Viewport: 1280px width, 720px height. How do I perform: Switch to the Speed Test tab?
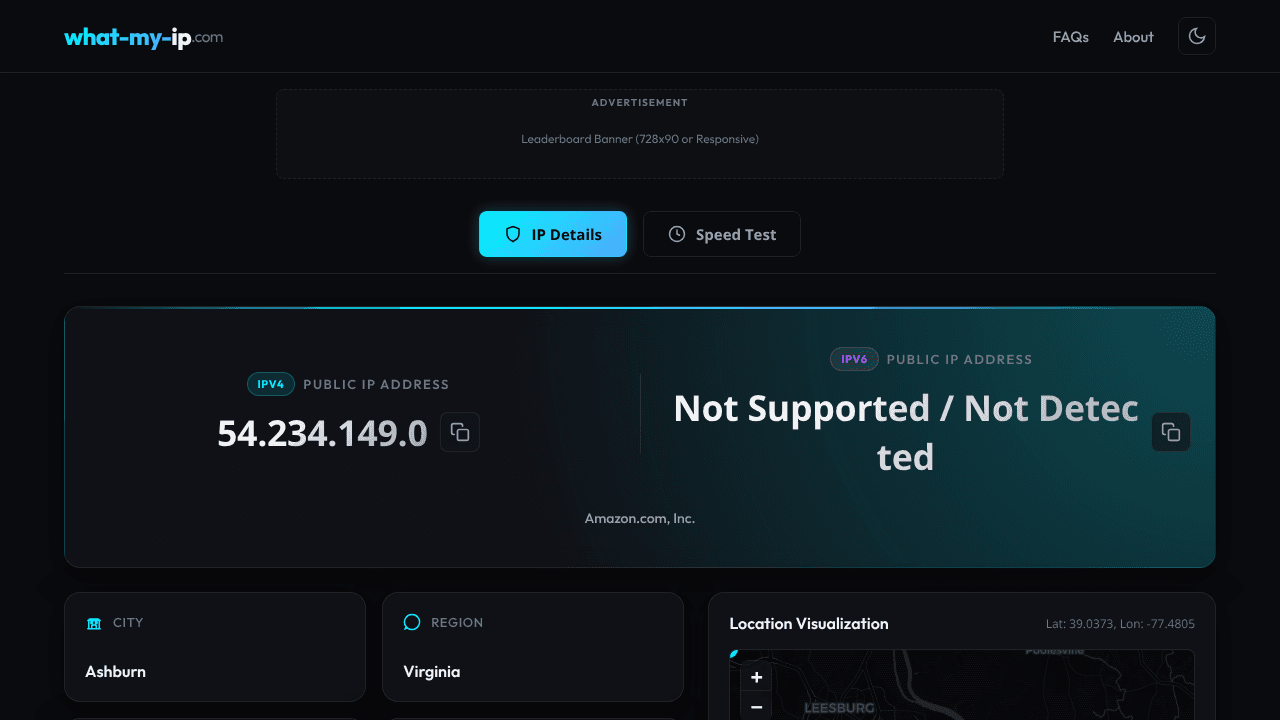722,234
